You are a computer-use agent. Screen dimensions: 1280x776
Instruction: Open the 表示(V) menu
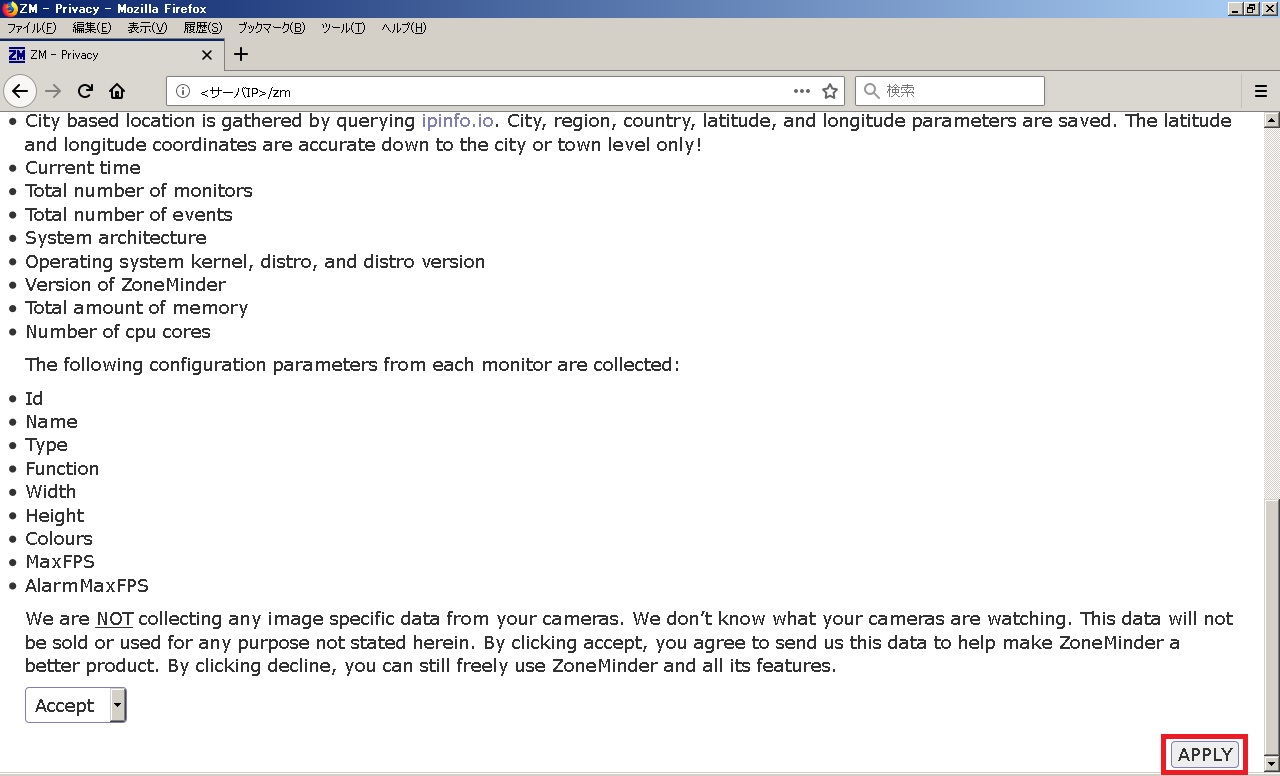[147, 28]
